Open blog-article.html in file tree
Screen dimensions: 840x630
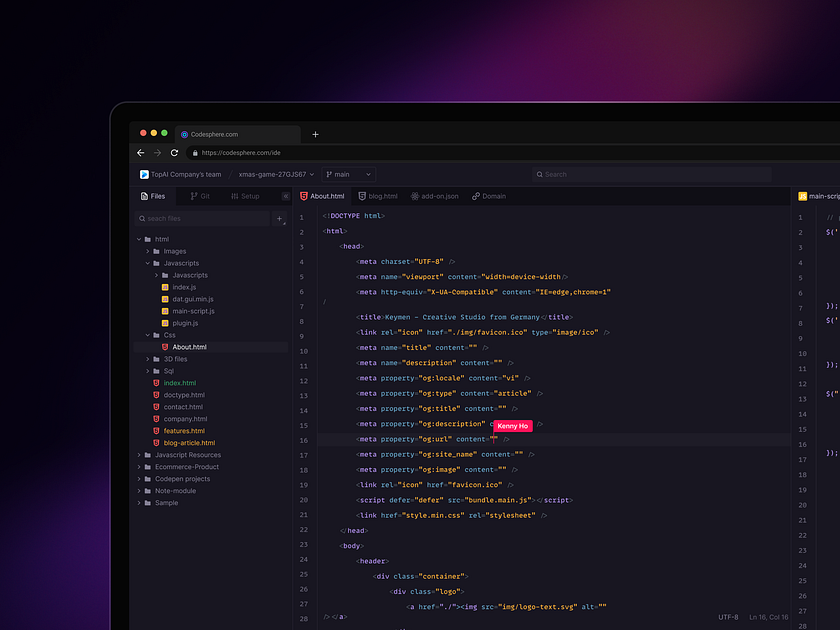point(190,443)
